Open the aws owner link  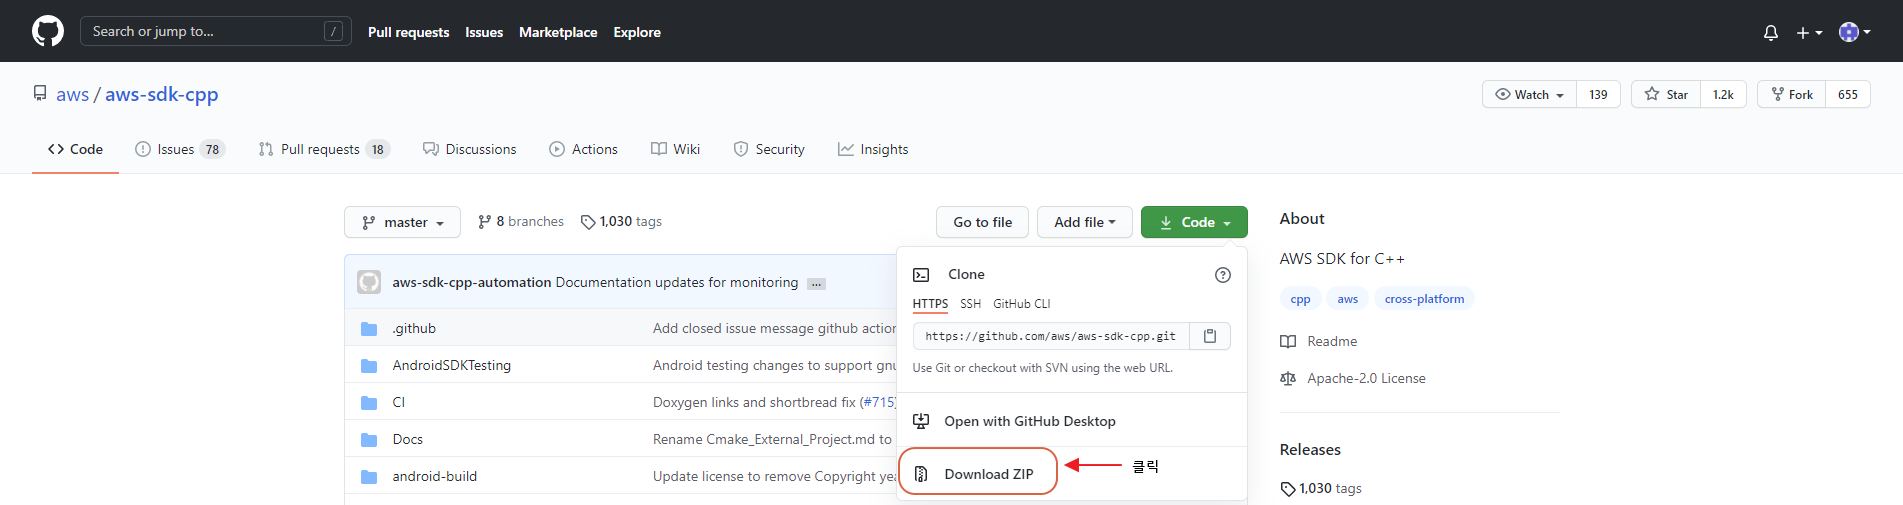click(72, 94)
